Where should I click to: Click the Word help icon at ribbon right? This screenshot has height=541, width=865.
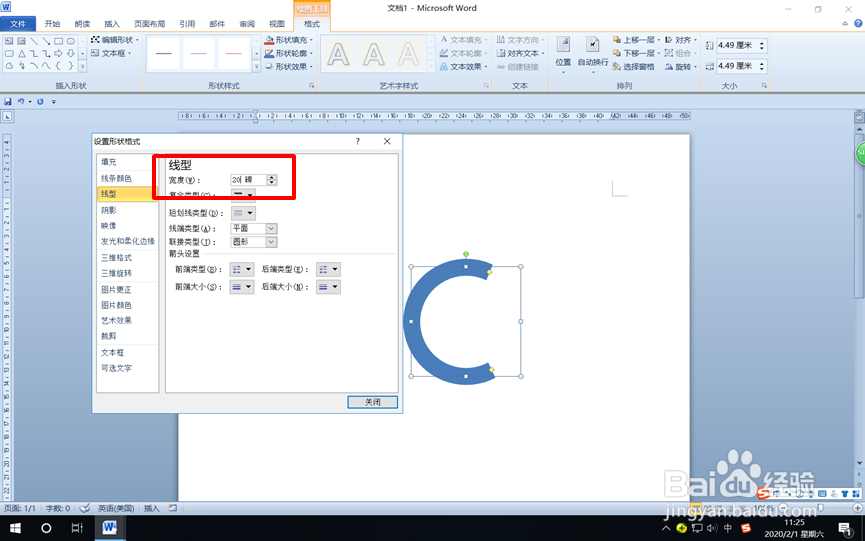[x=858, y=23]
